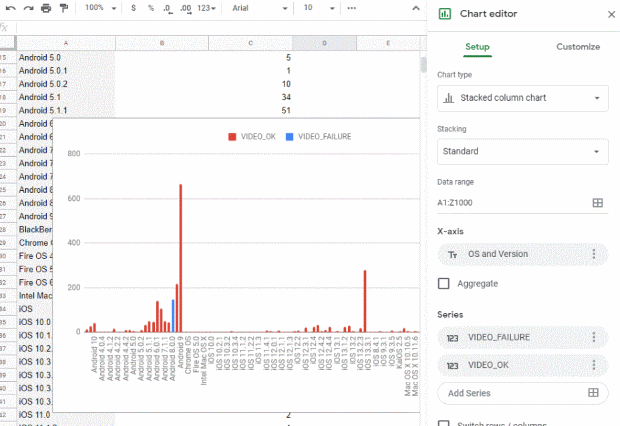Click the red VIDEO_OK legend swatch
Screen dimensions: 620x426
coord(232,136)
